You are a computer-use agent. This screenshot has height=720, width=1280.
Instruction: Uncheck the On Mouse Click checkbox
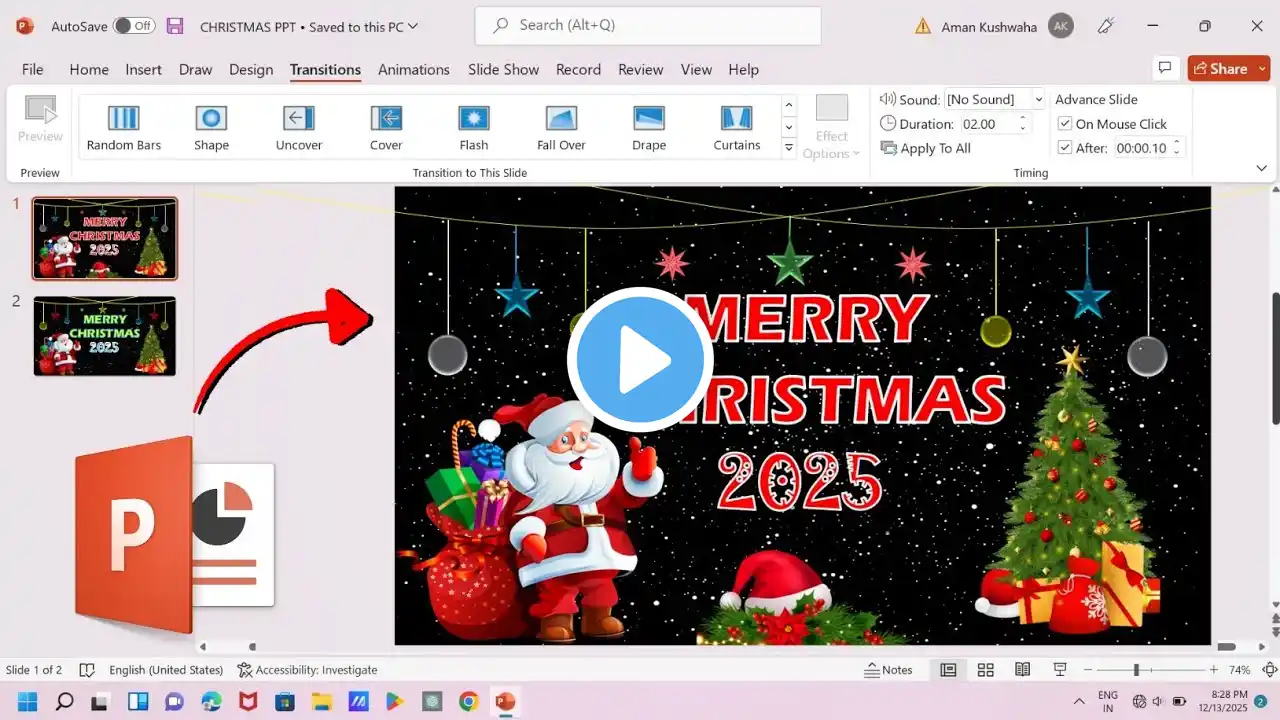1065,124
